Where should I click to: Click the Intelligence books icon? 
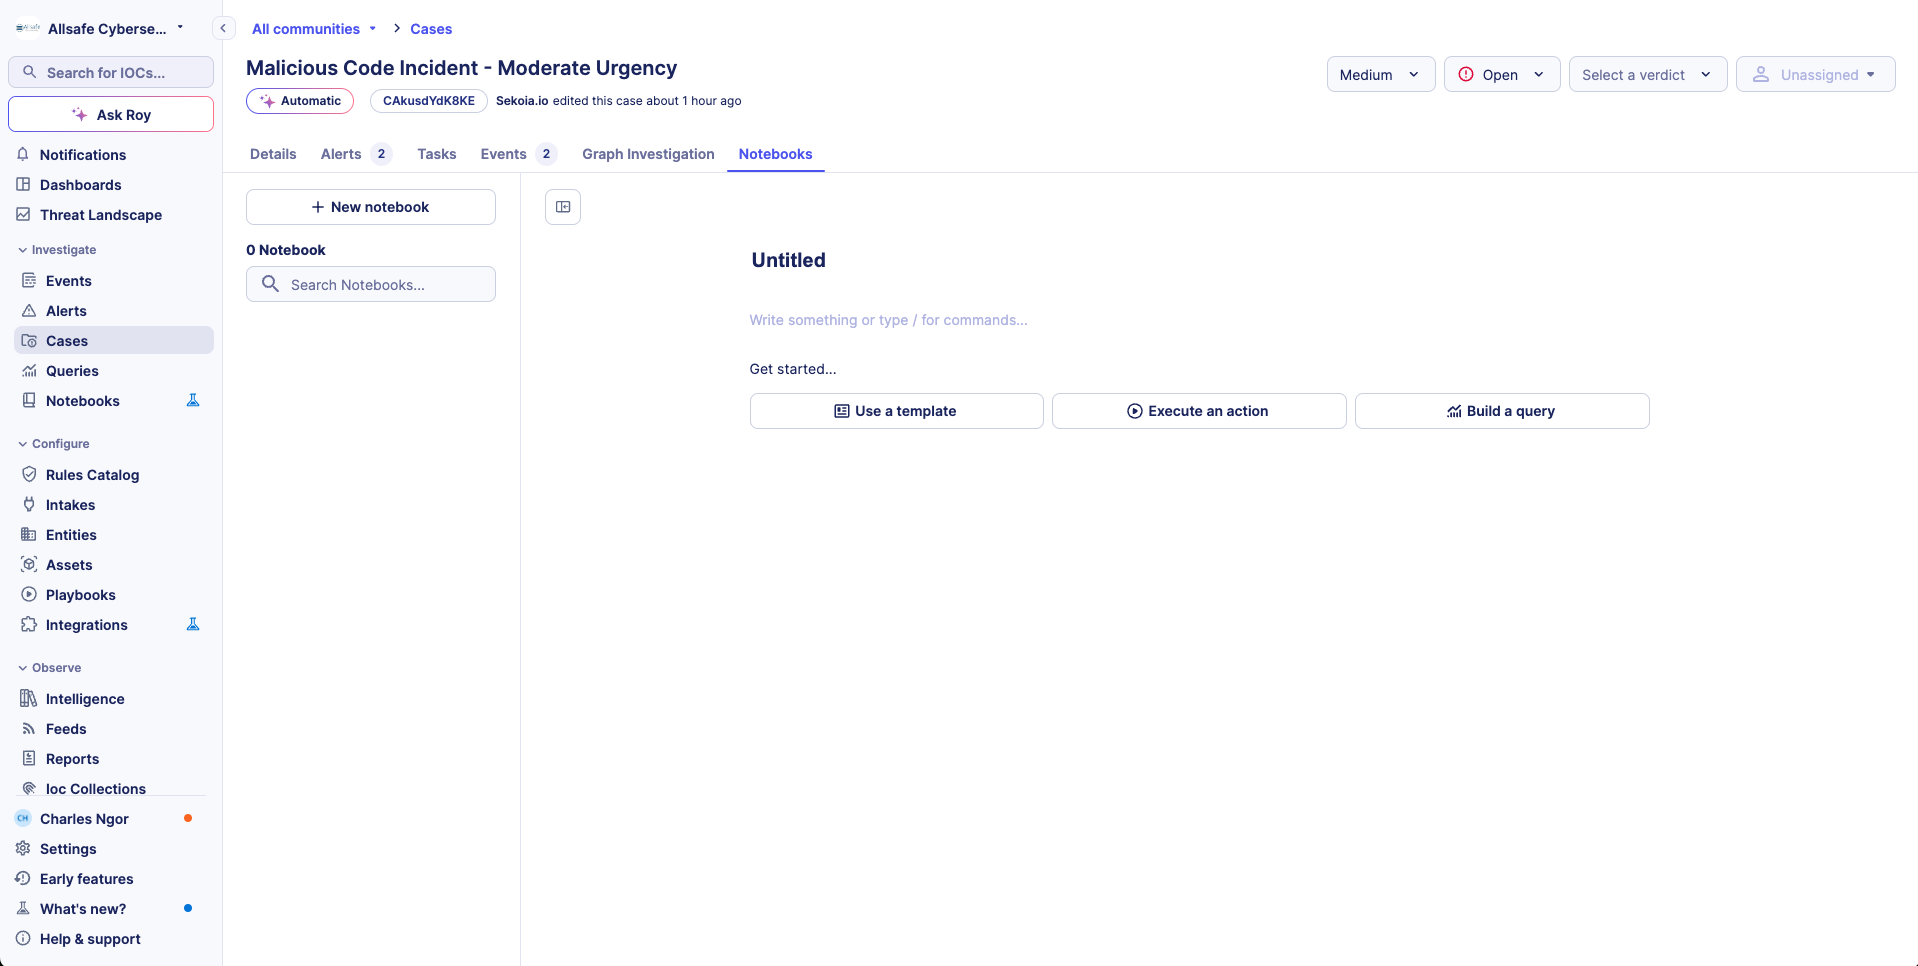tap(29, 698)
